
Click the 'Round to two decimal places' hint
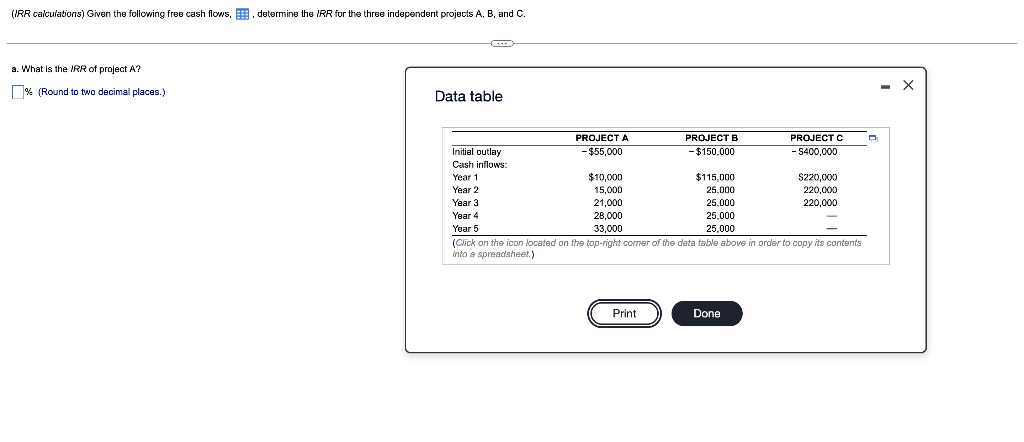[x=102, y=92]
